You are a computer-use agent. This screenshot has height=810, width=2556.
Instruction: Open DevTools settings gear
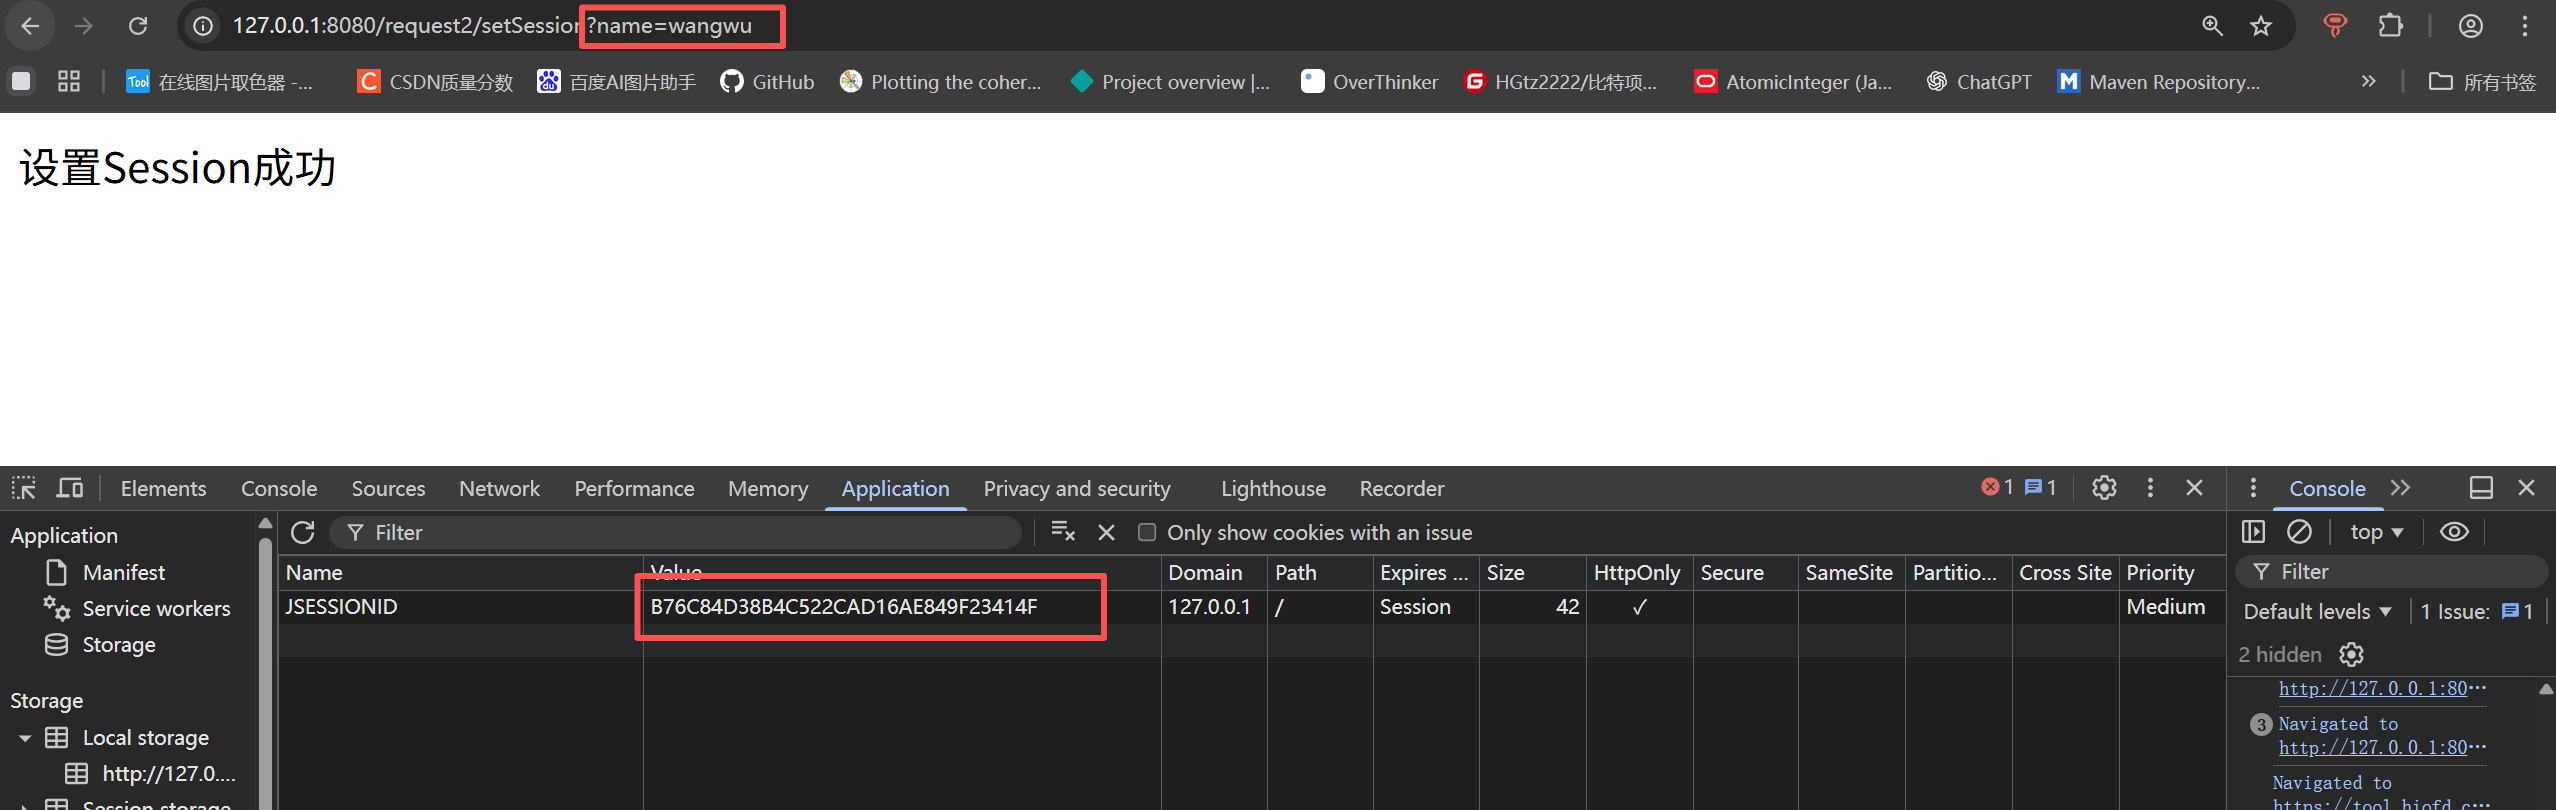pos(2104,488)
